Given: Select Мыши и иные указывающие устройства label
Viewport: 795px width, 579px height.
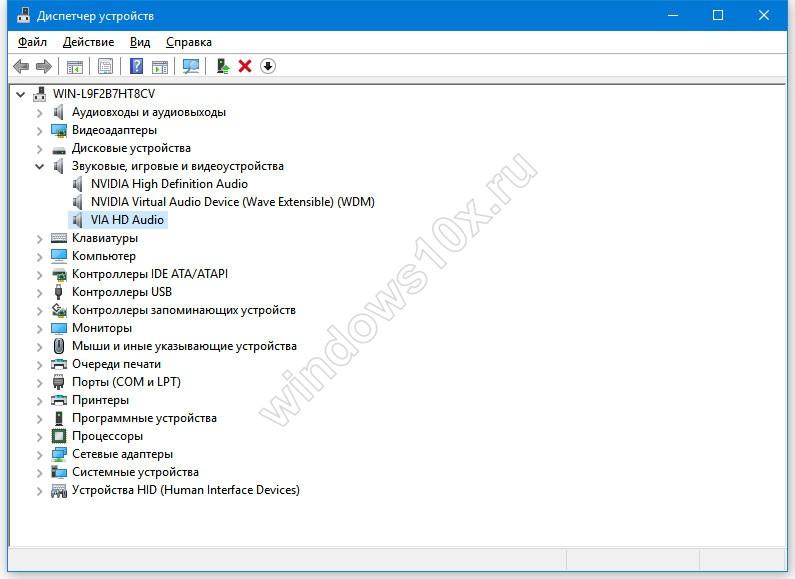Looking at the screenshot, I should click(184, 346).
